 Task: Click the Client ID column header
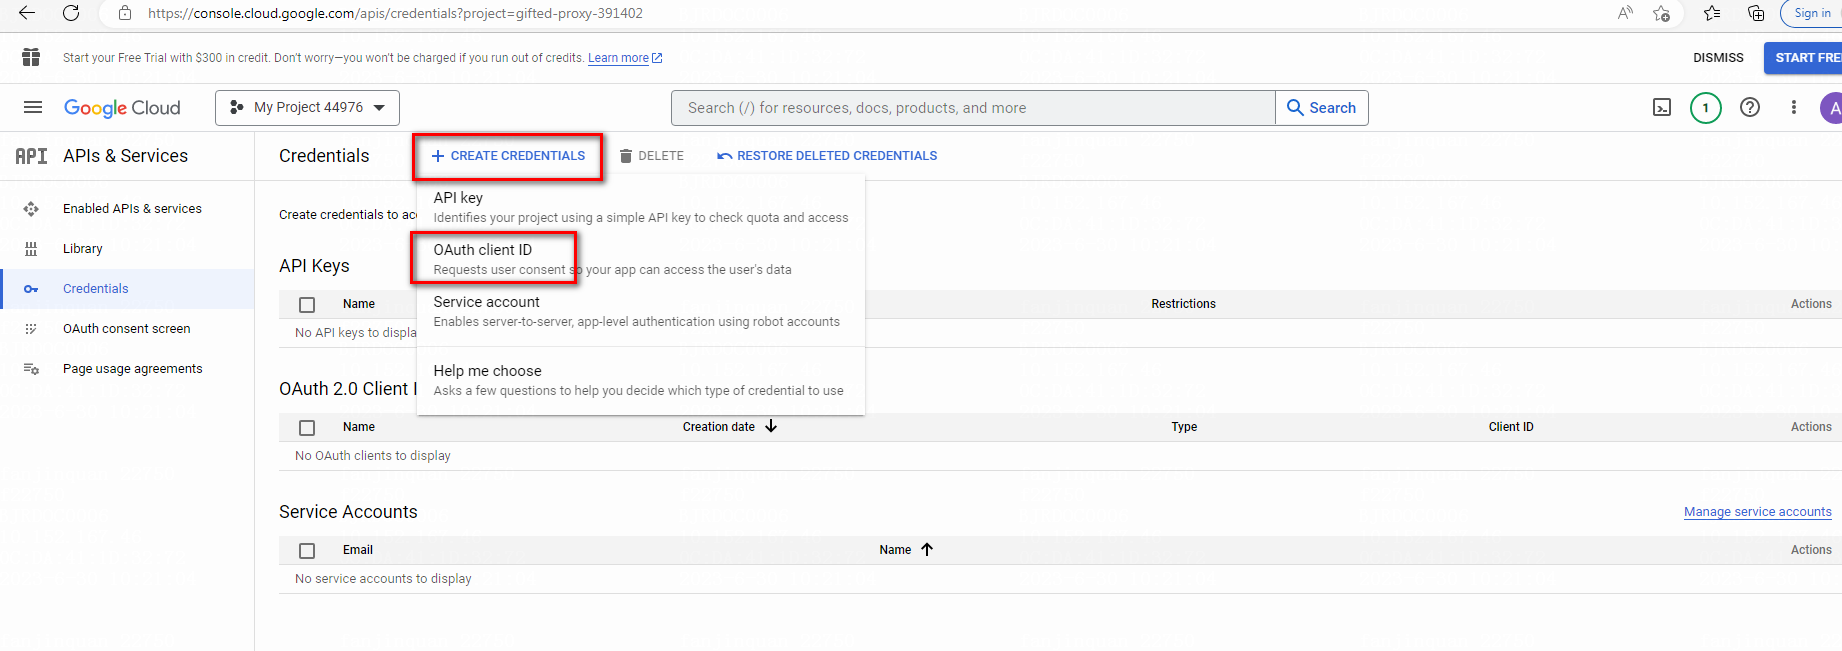[1511, 427]
